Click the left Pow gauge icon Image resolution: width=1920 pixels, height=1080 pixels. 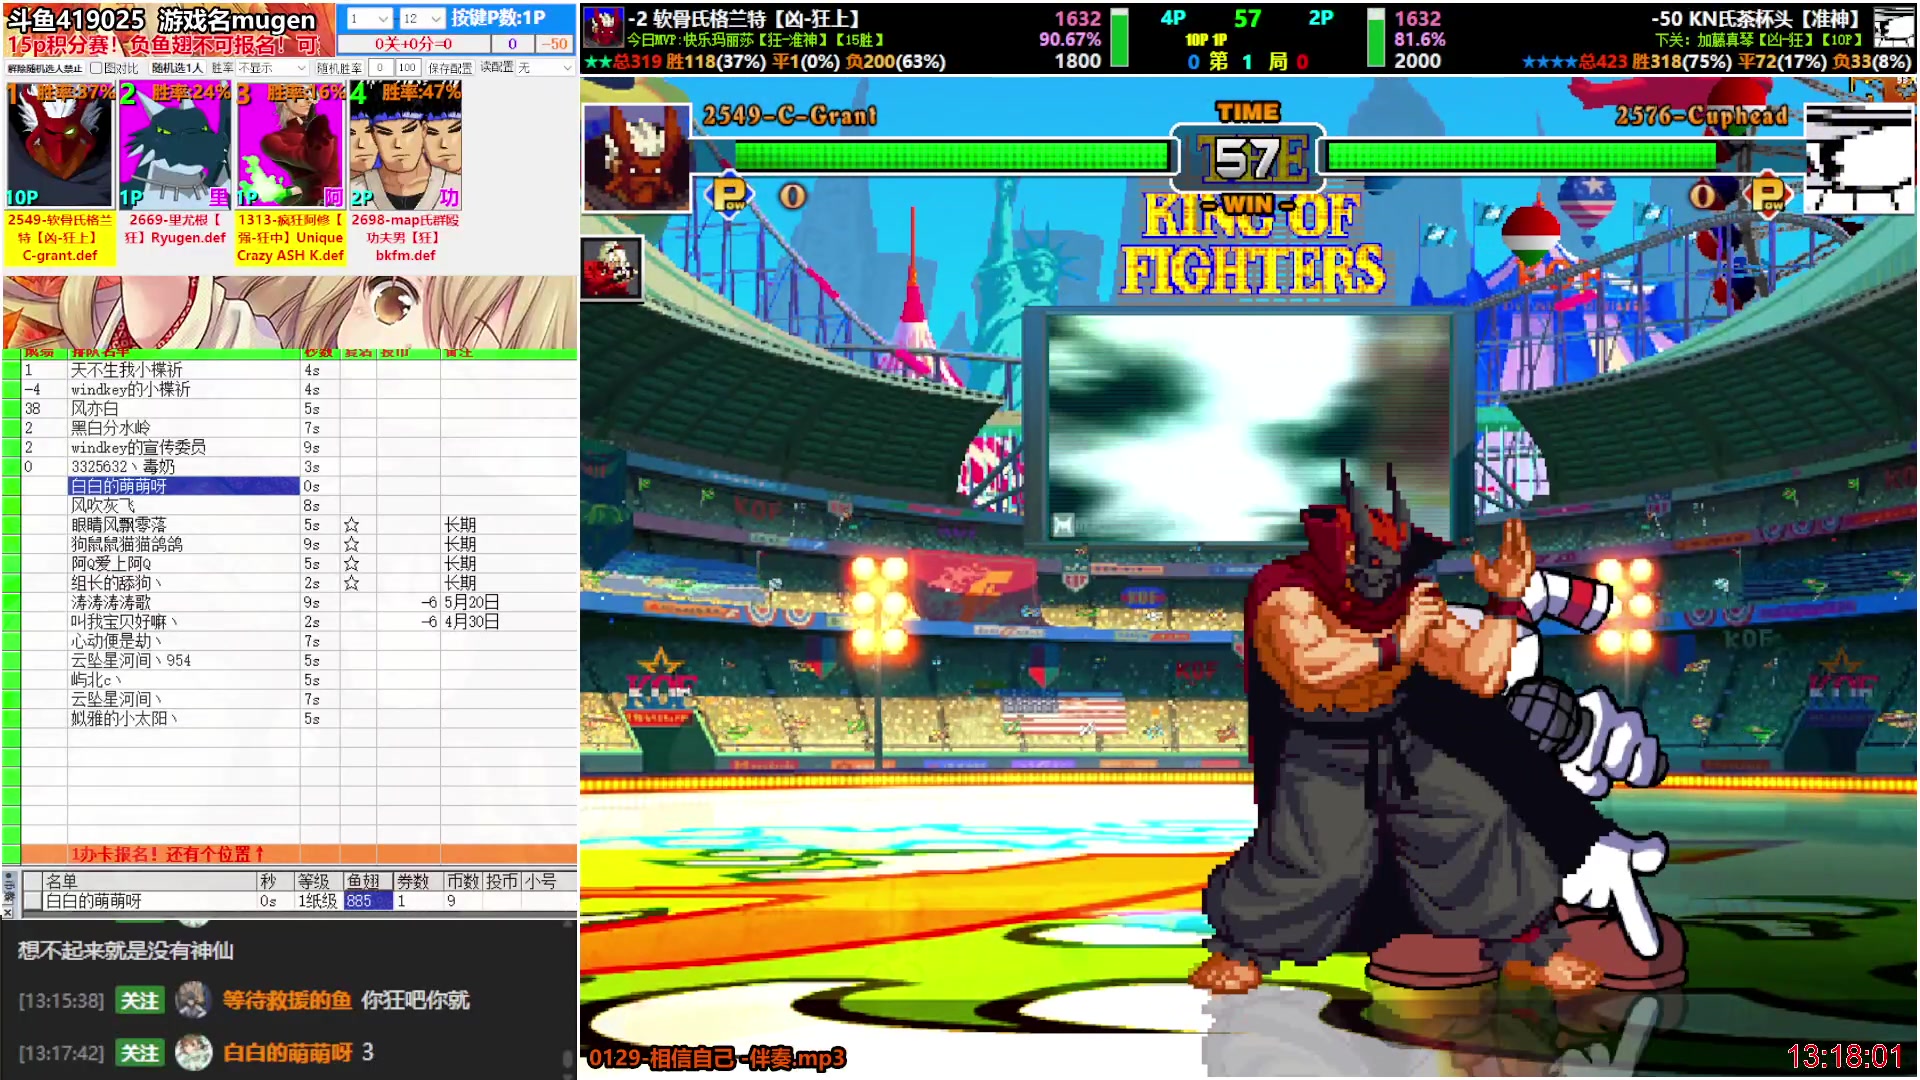click(x=728, y=194)
